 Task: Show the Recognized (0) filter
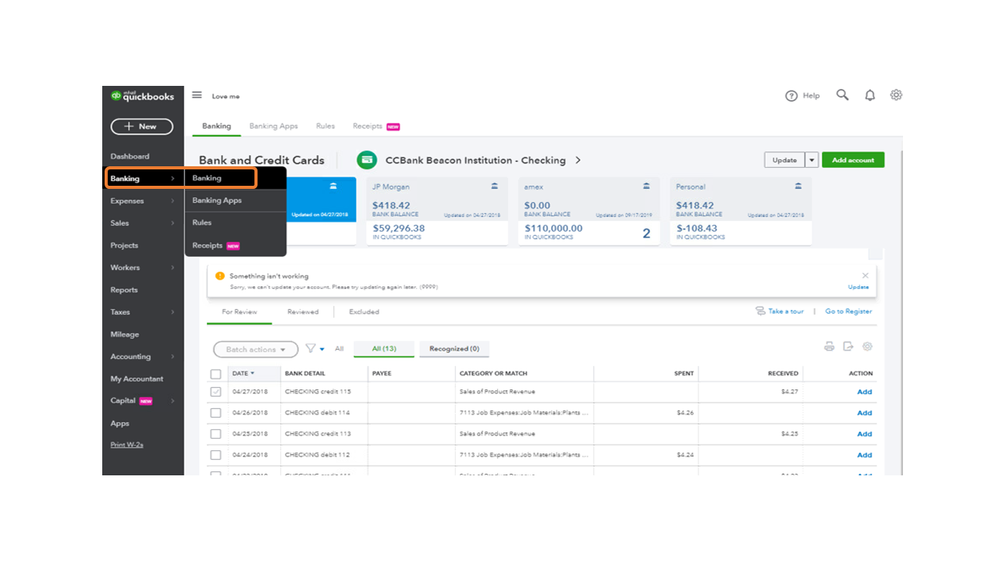454,349
